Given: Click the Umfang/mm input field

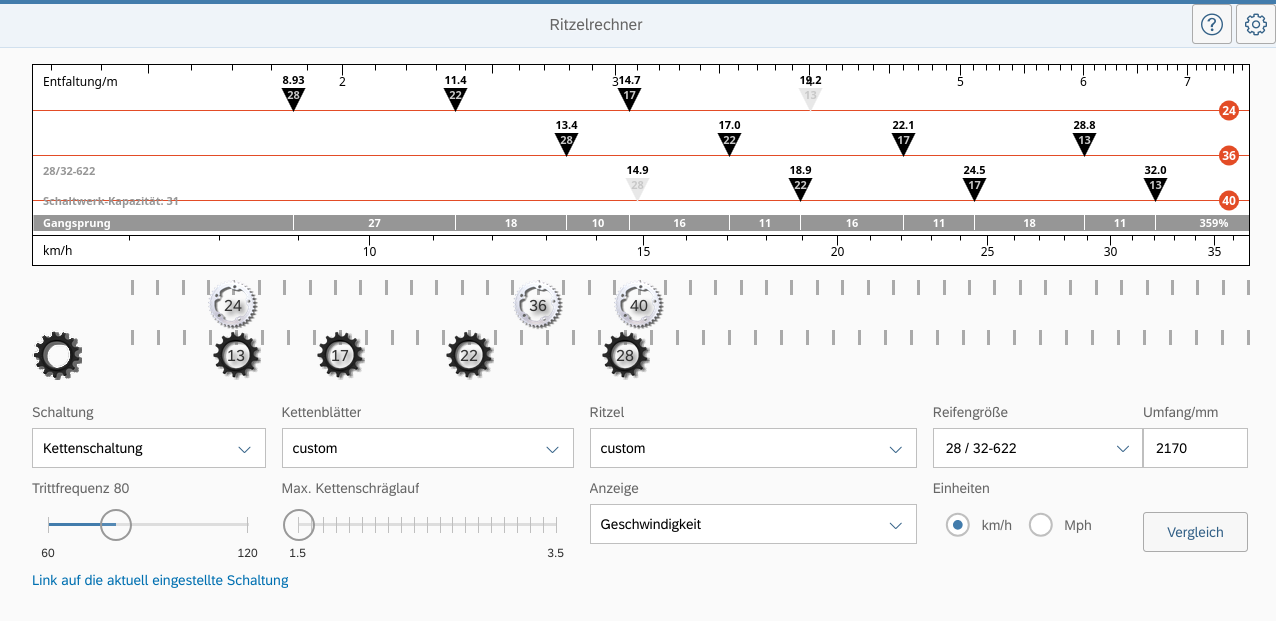Looking at the screenshot, I should point(1195,449).
